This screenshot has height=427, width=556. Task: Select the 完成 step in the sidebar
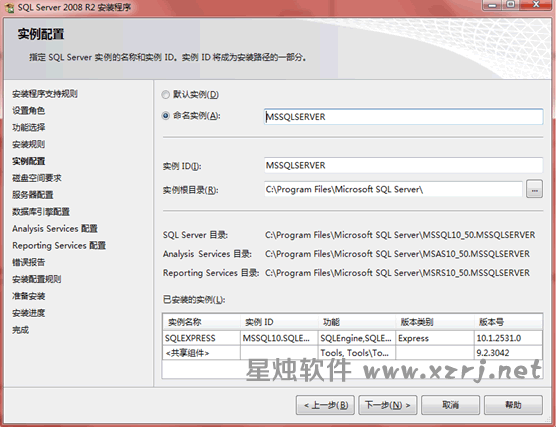(x=20, y=330)
